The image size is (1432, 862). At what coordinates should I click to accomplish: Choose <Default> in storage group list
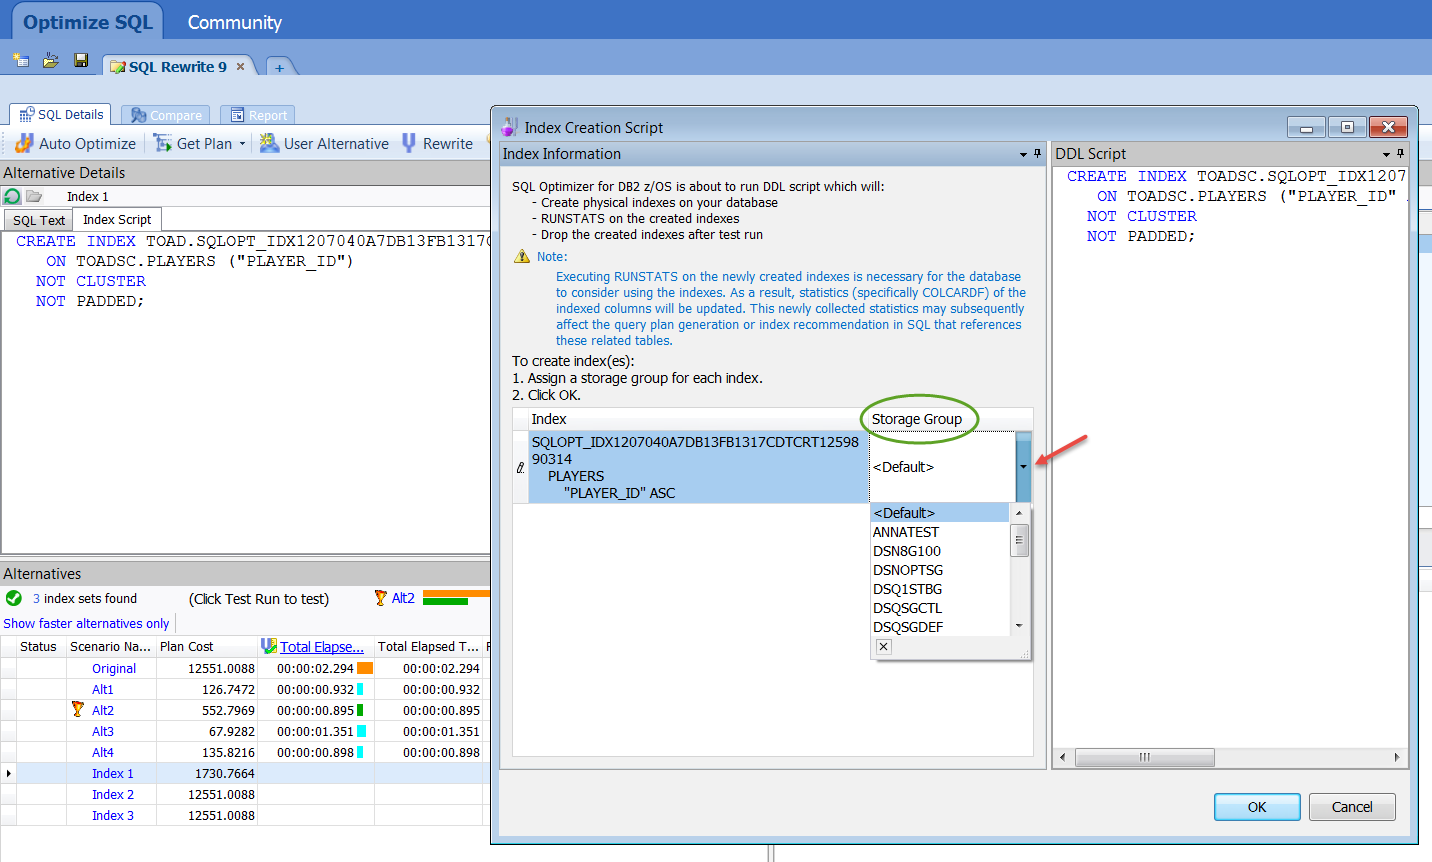[940, 513]
